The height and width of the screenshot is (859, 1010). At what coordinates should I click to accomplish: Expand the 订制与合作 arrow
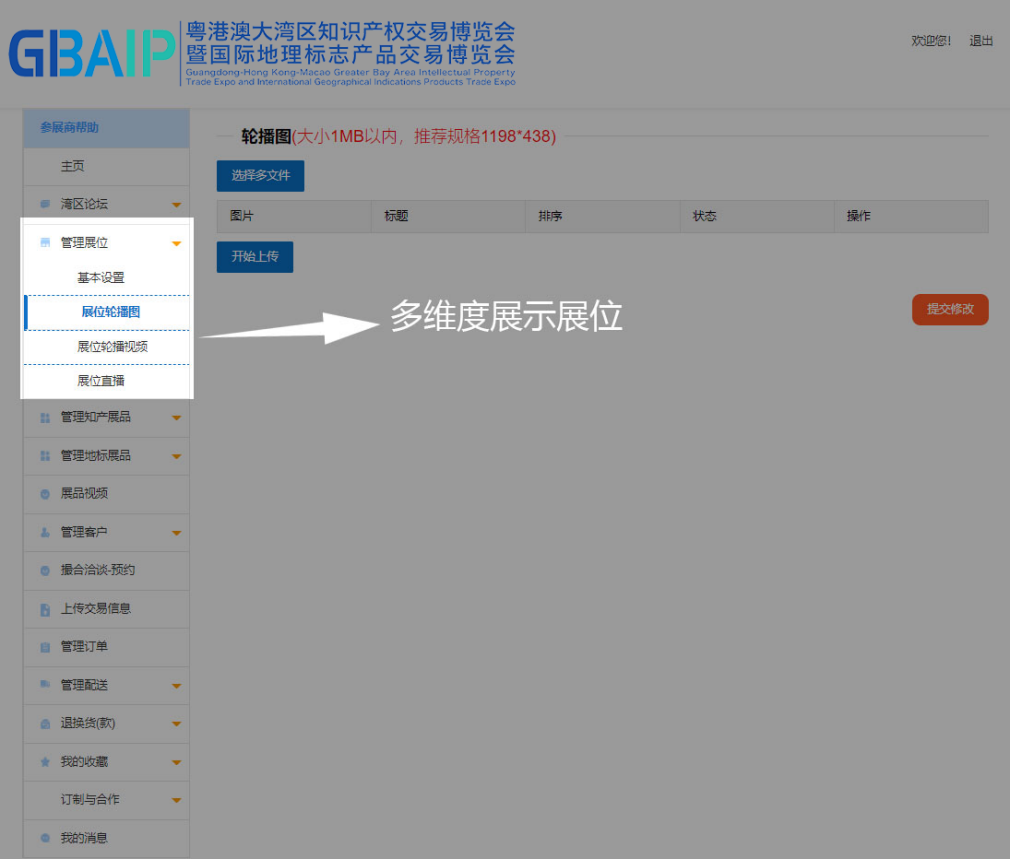pos(176,800)
